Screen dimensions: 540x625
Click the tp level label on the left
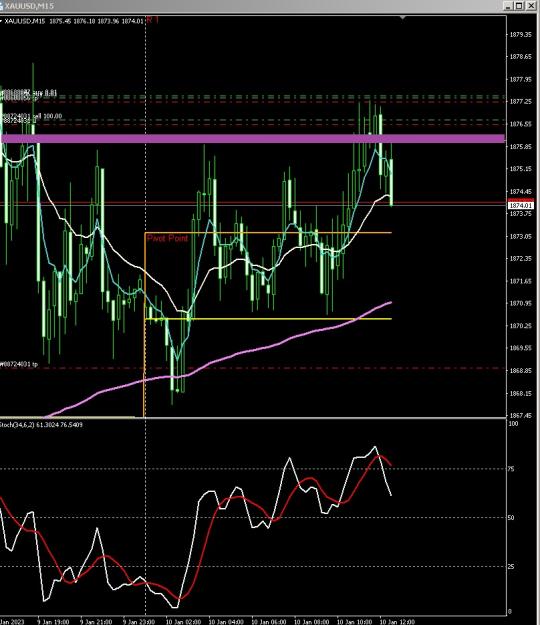click(19, 364)
